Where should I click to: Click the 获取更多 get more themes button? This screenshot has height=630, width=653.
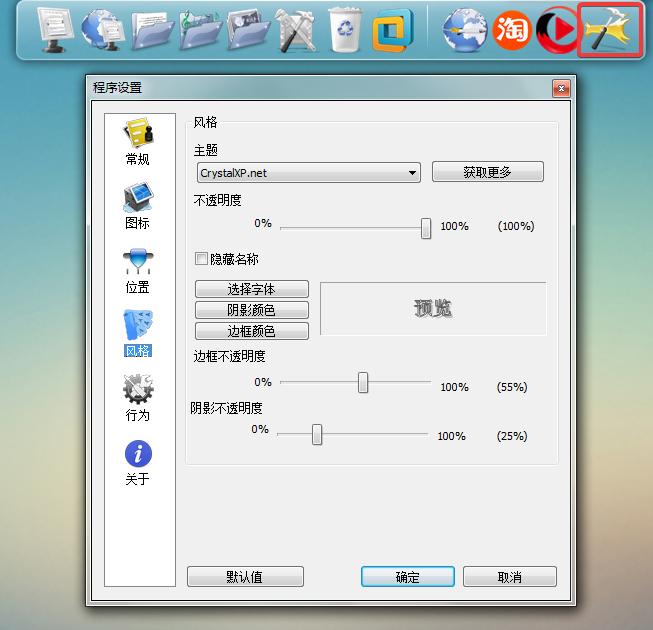pyautogui.click(x=488, y=172)
